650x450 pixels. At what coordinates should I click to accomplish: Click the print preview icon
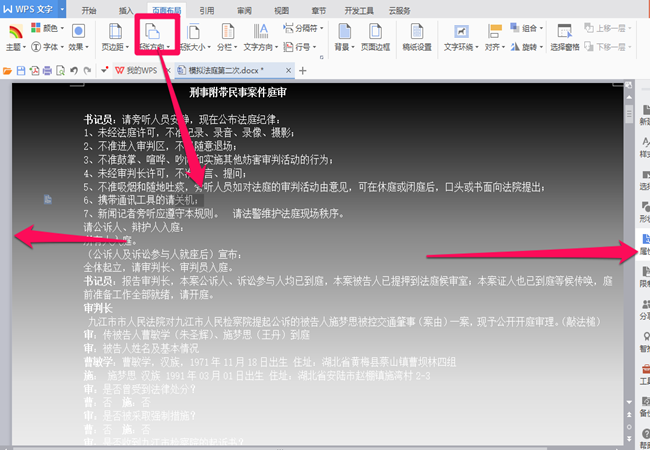[61, 71]
